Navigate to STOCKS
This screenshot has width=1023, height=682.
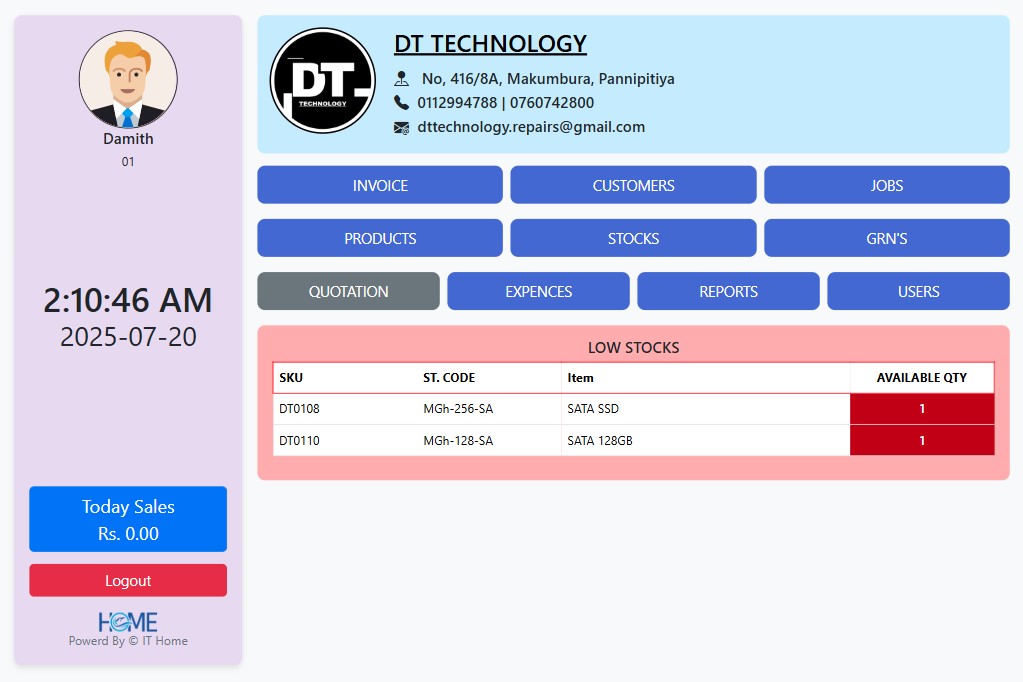[633, 238]
